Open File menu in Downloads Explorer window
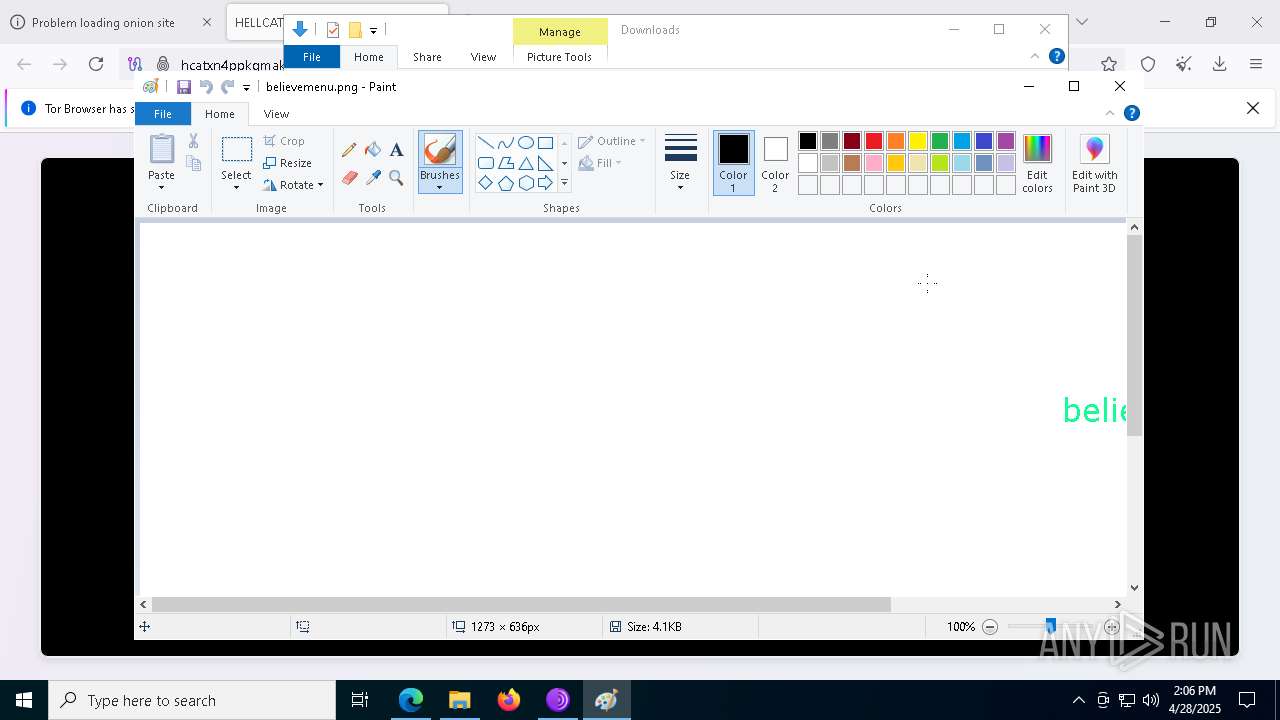The width and height of the screenshot is (1280, 720). point(312,57)
